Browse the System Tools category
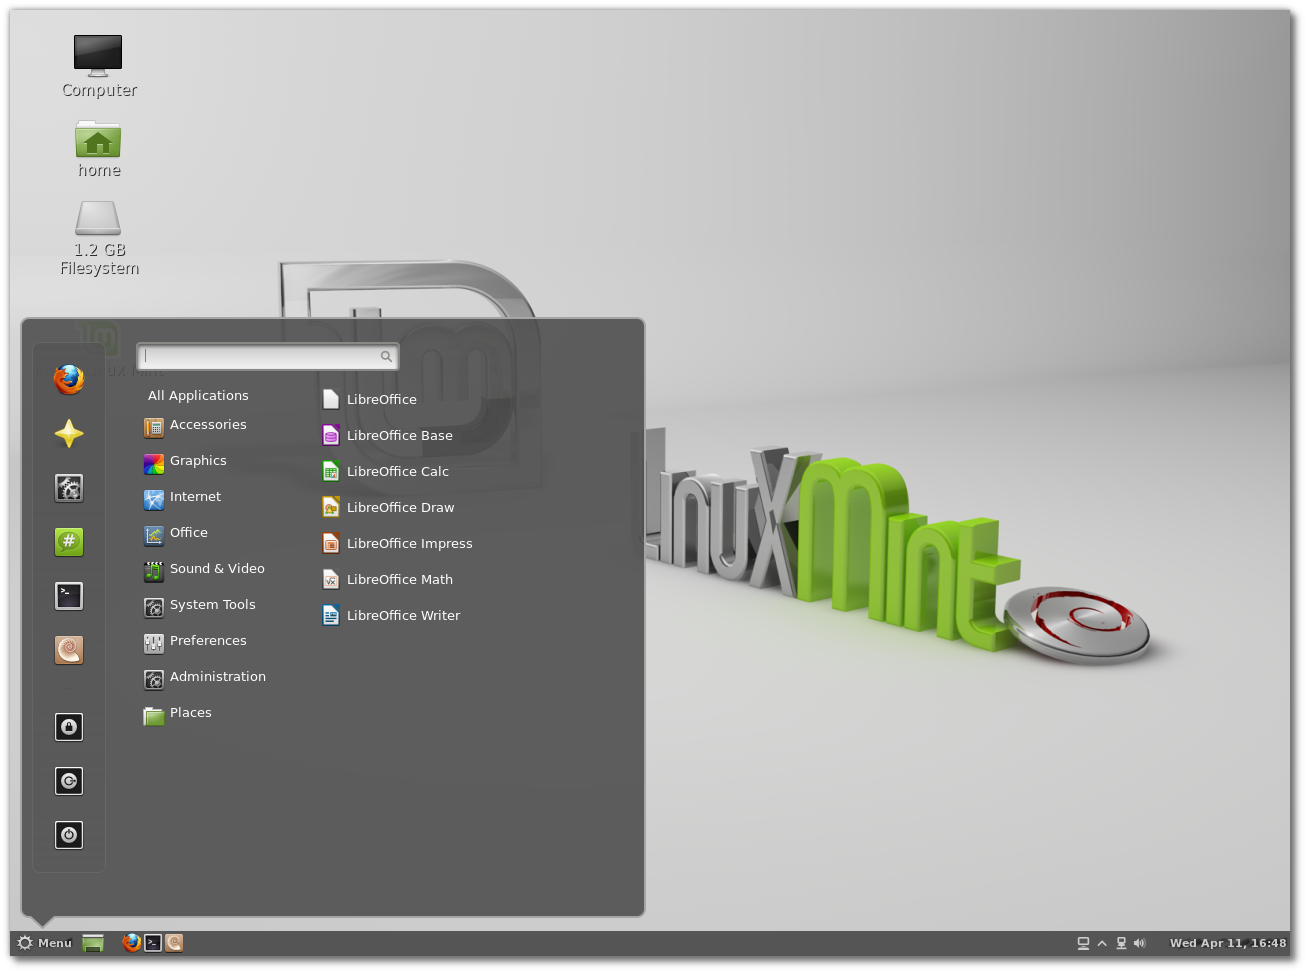 [213, 605]
